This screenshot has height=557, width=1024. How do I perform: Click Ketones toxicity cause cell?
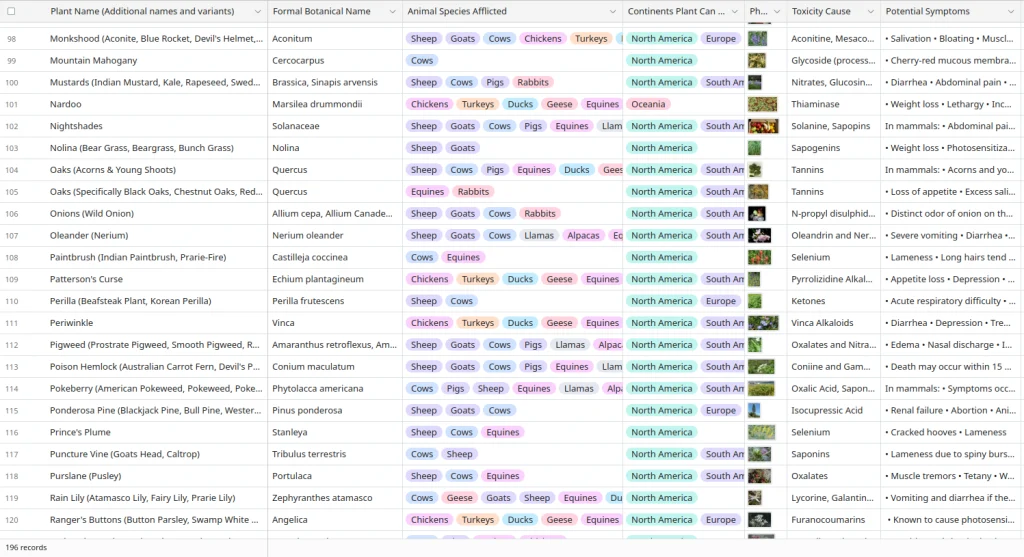833,301
